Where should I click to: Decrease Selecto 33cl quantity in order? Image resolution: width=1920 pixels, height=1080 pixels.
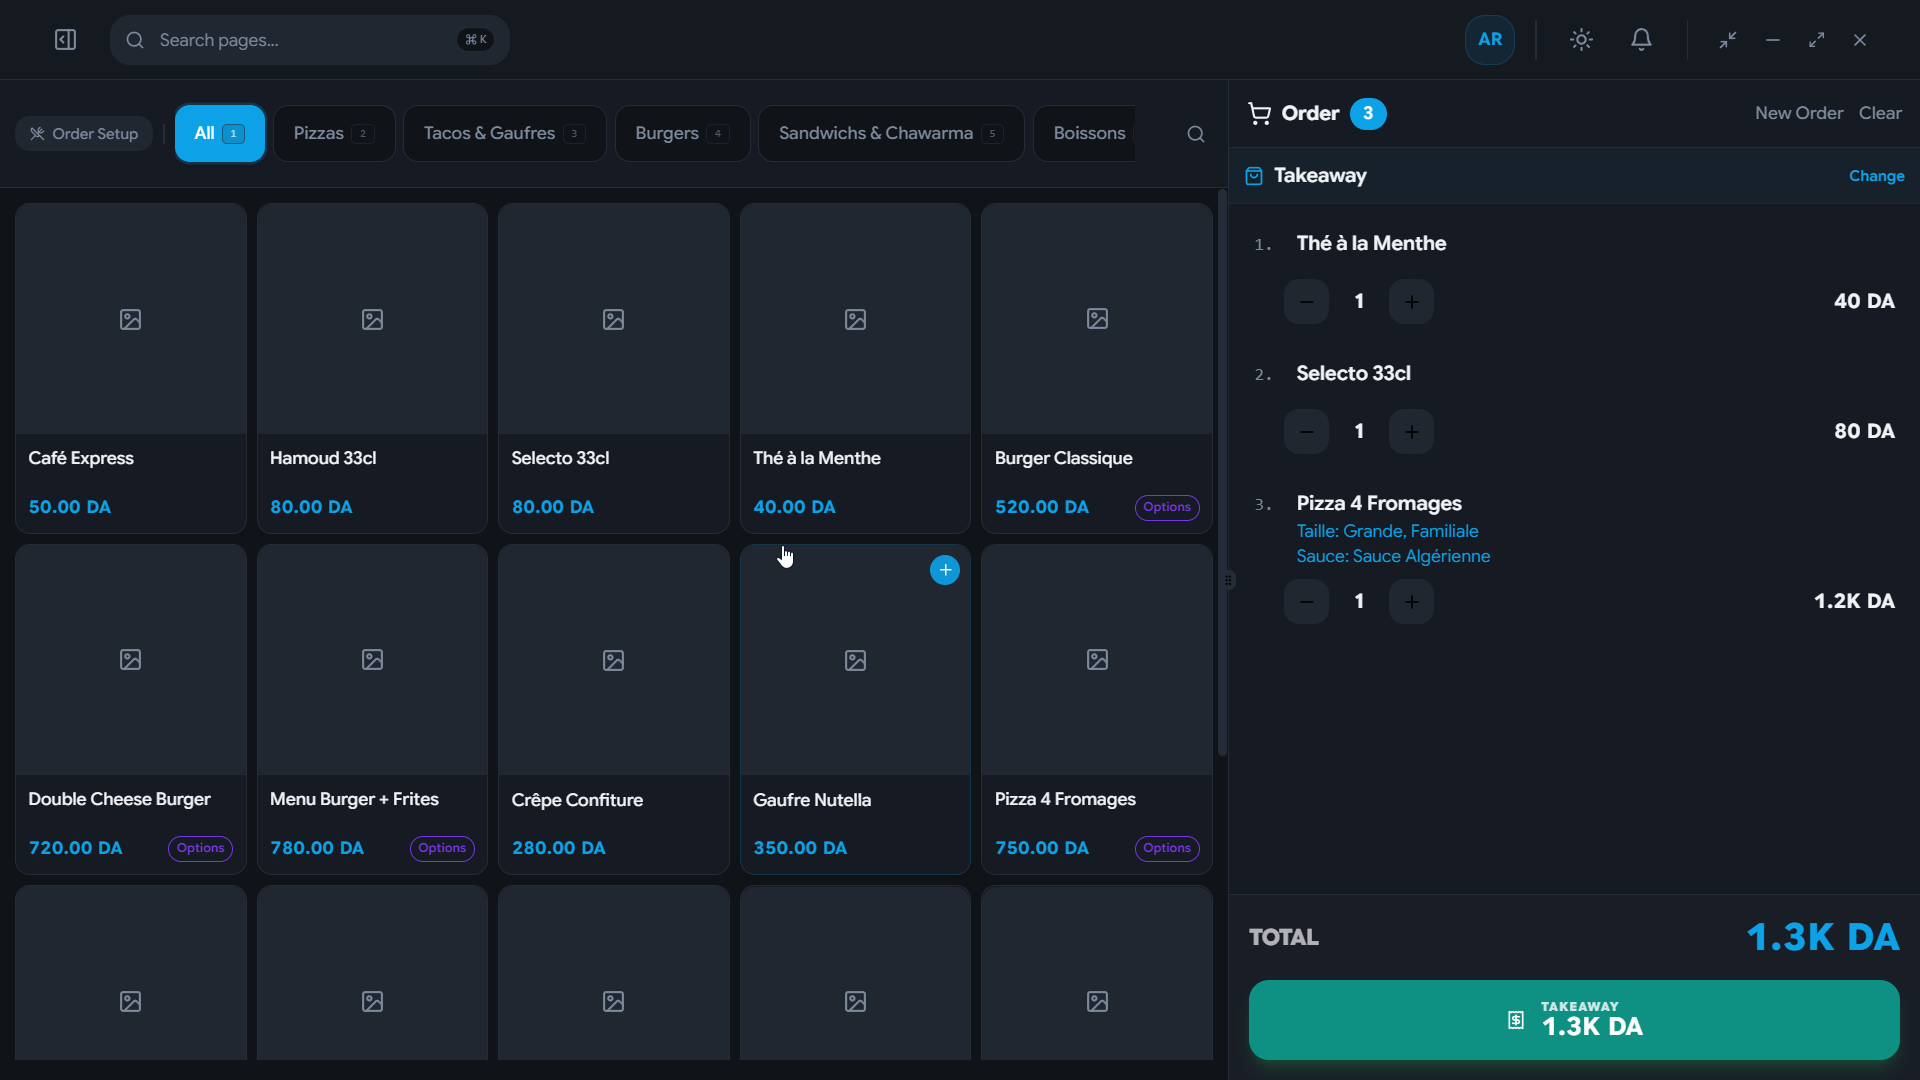(x=1306, y=432)
